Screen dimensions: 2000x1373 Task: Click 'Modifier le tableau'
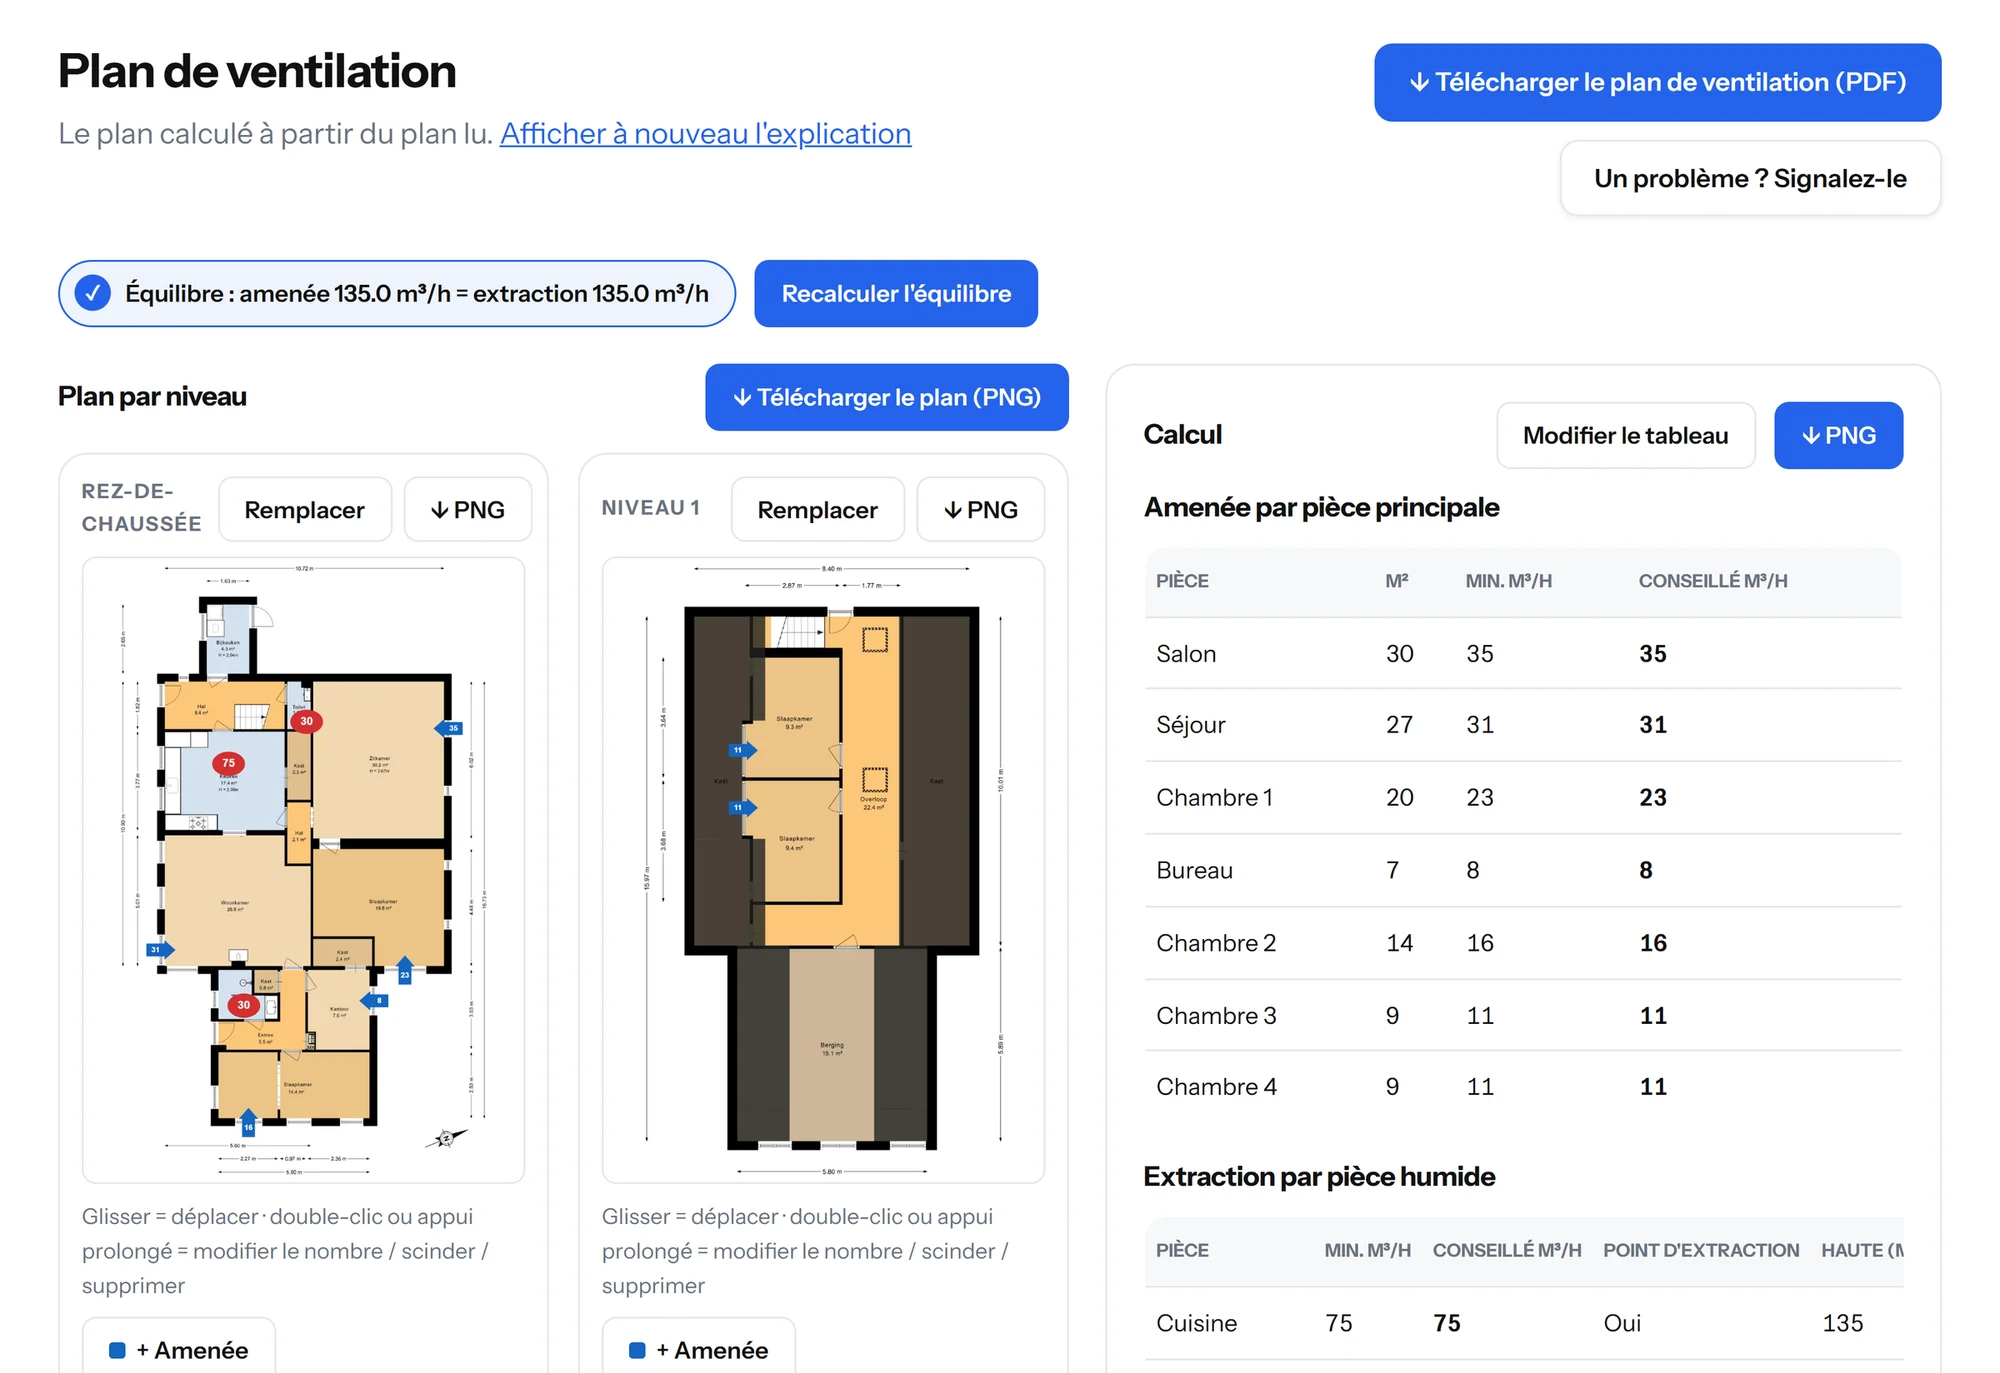pos(1626,435)
